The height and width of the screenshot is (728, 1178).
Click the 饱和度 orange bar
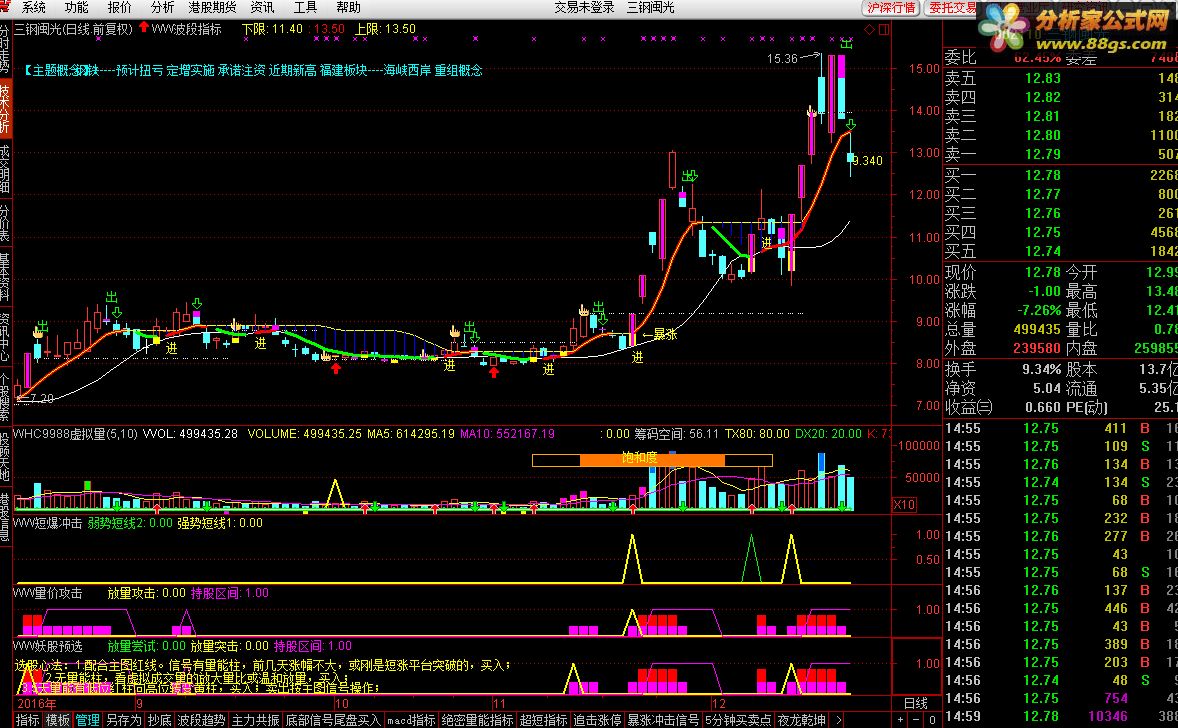click(x=651, y=460)
